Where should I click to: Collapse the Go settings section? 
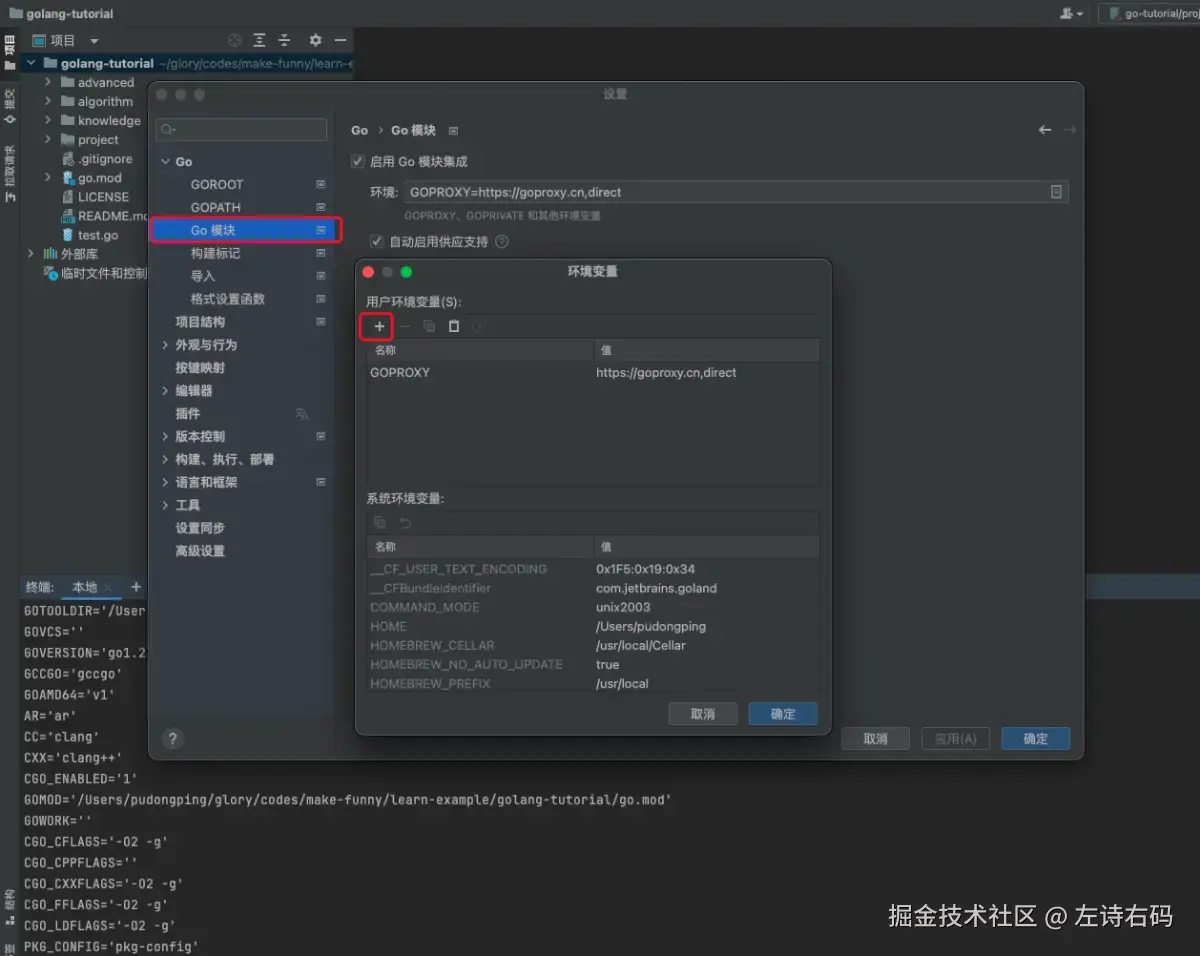(165, 161)
